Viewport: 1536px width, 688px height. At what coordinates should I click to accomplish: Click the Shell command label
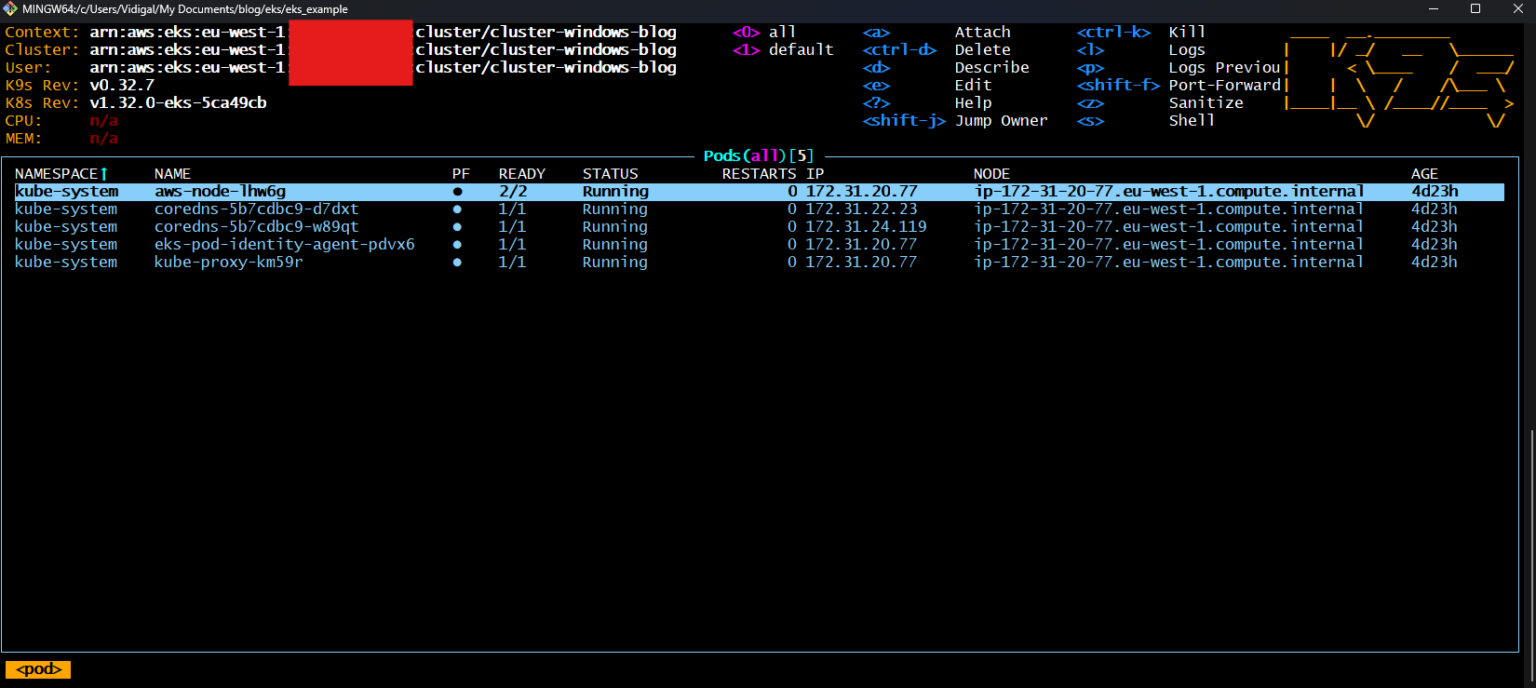1192,120
